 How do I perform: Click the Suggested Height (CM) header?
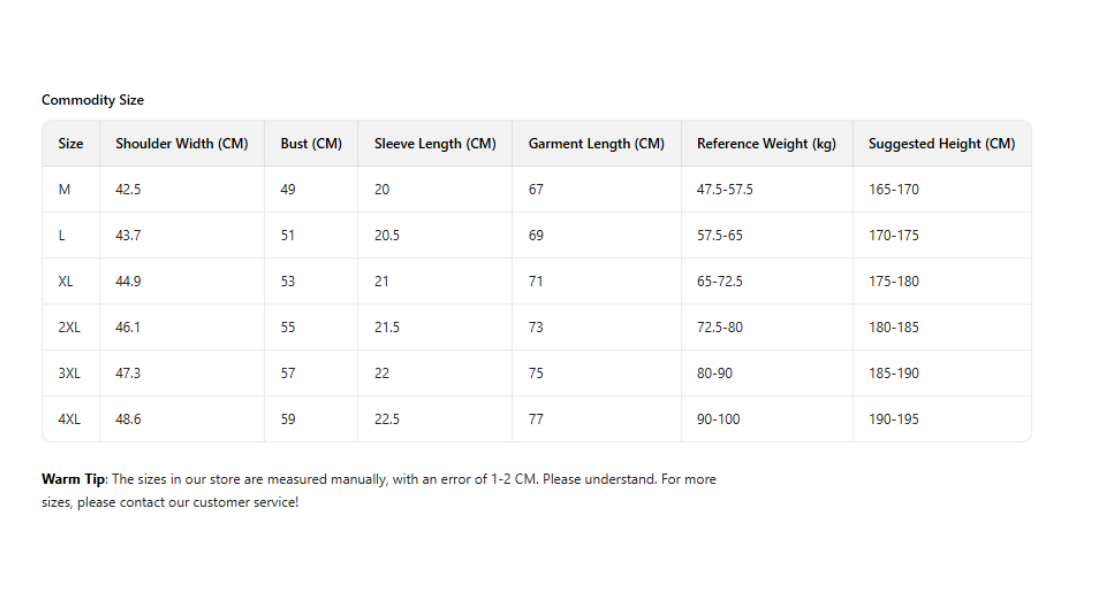(941, 144)
